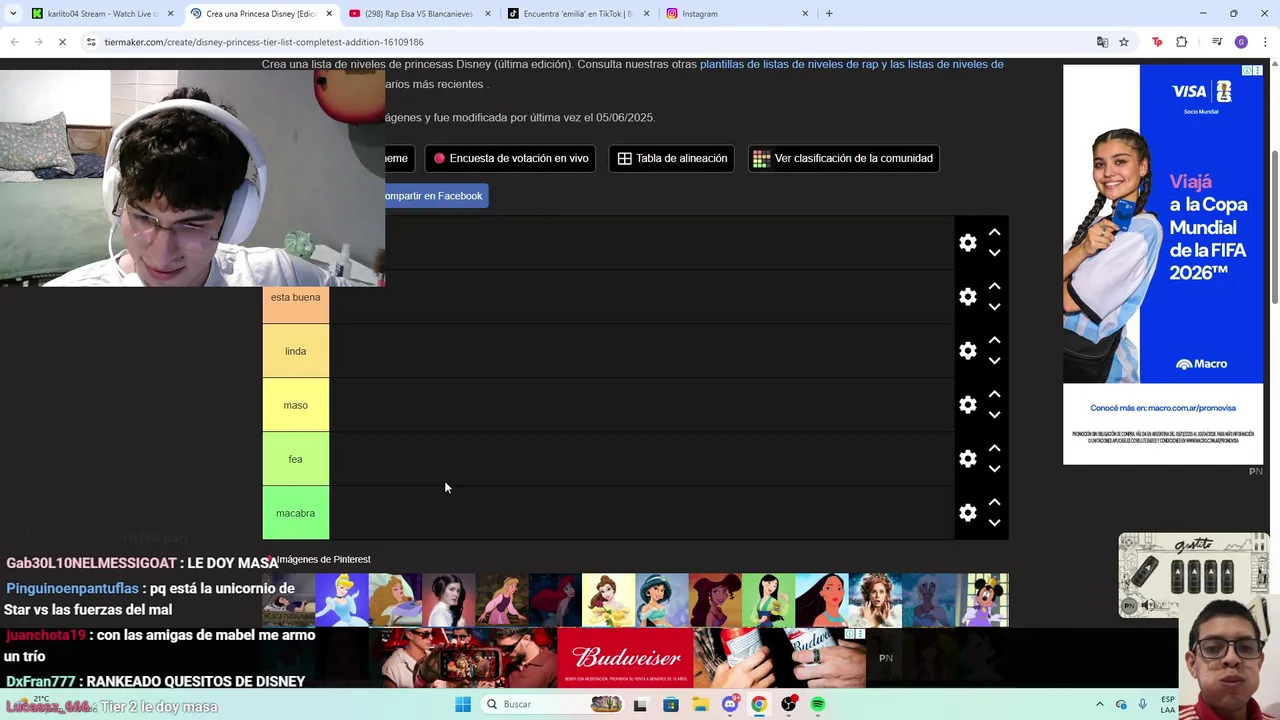Move 'maso' tier up with arrow
Viewport: 1280px width, 720px height.
[x=994, y=394]
